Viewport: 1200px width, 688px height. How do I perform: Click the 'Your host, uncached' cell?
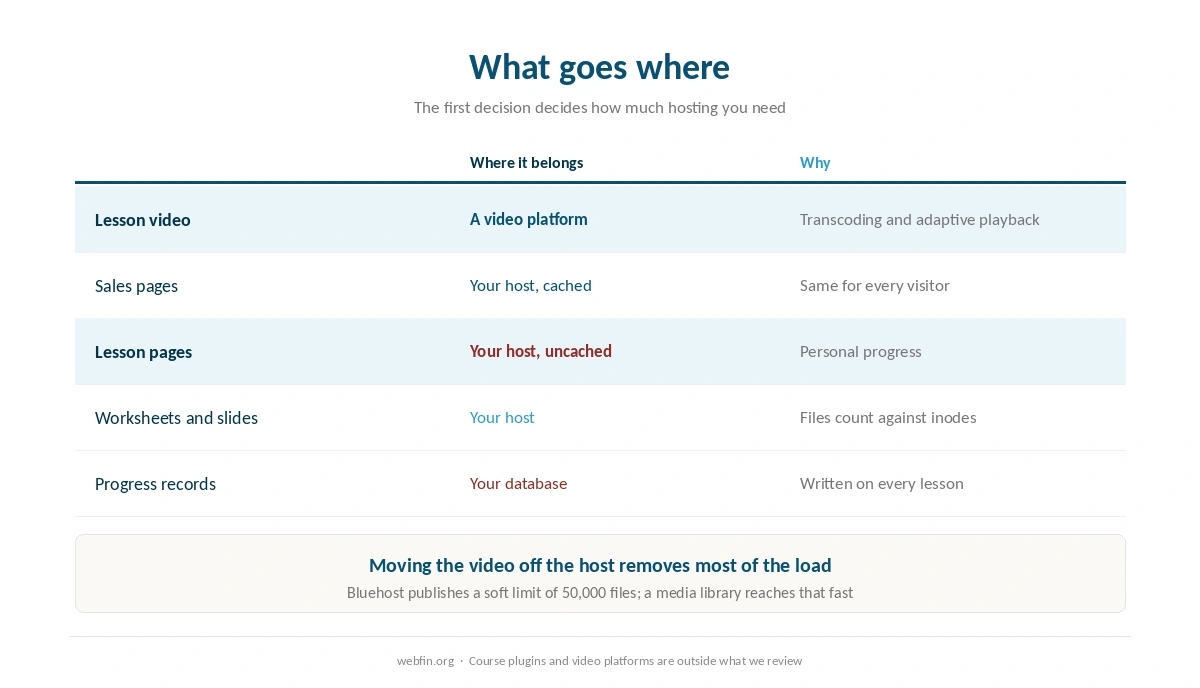(541, 351)
